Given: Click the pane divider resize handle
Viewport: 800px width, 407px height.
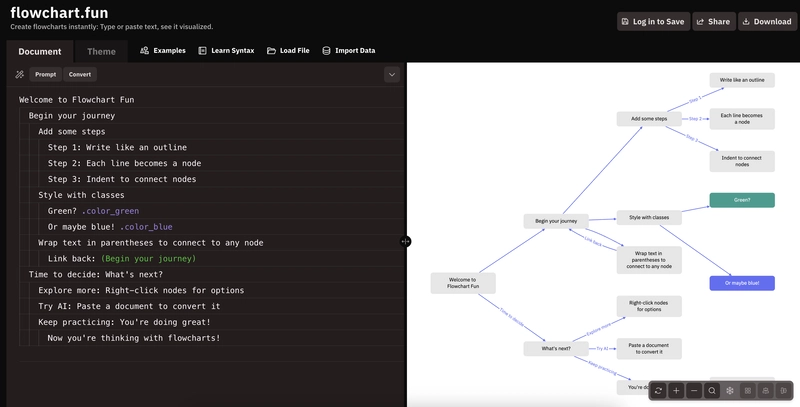Looking at the screenshot, I should point(405,242).
